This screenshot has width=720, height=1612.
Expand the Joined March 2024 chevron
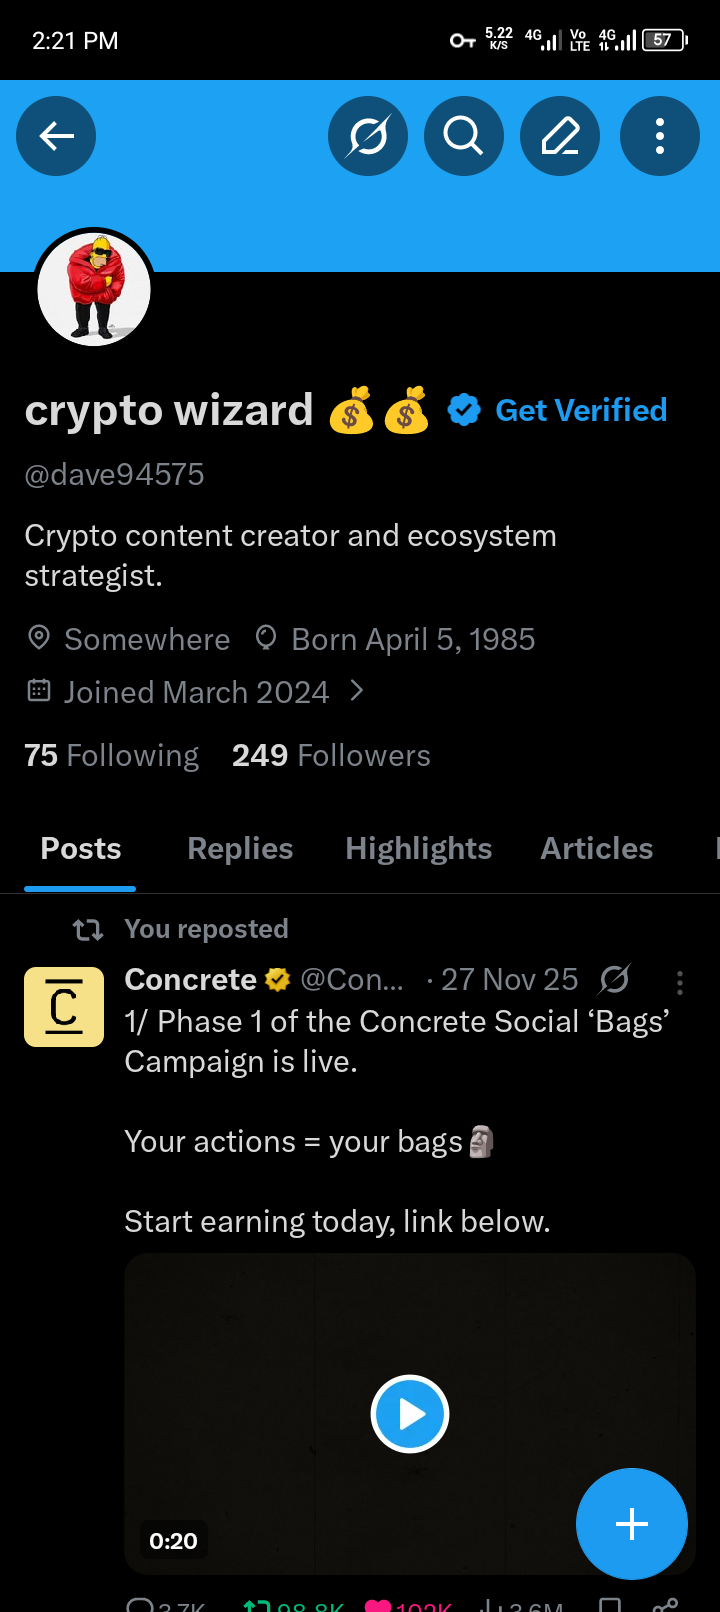[x=357, y=691]
